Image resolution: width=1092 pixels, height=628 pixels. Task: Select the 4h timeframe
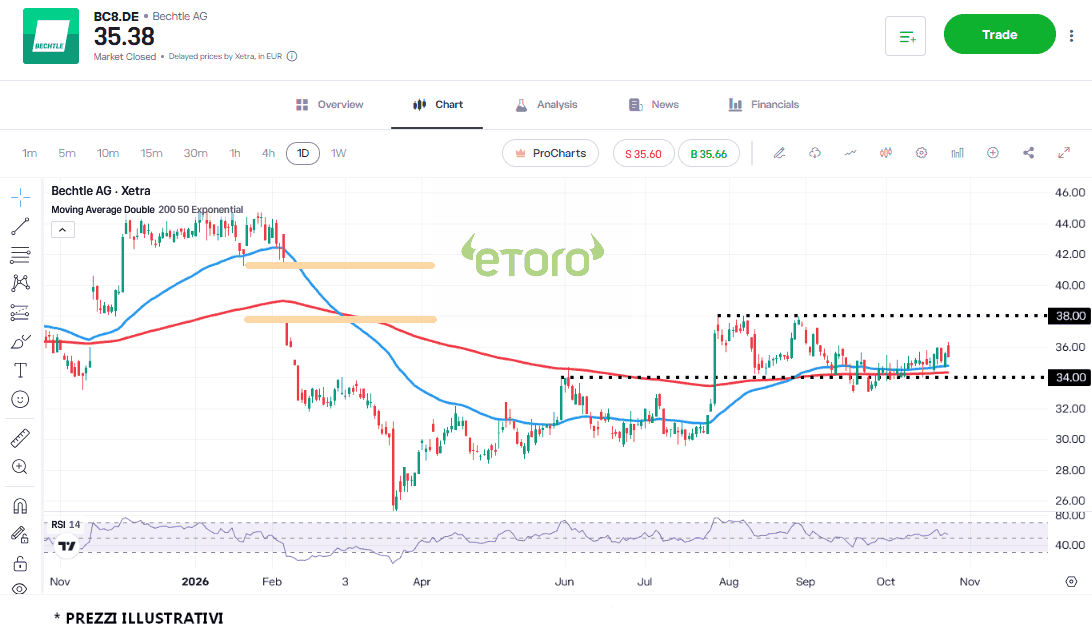coord(269,153)
